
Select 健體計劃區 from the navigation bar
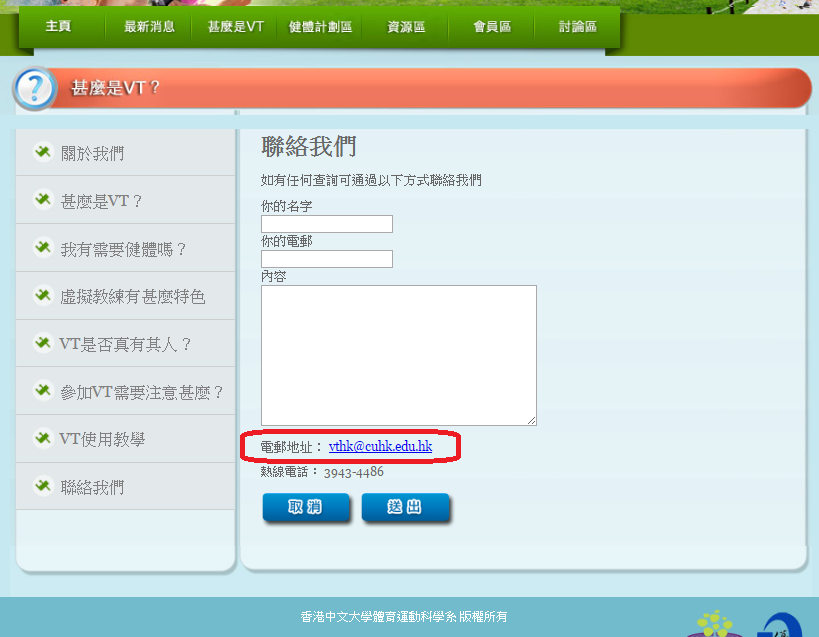[320, 27]
